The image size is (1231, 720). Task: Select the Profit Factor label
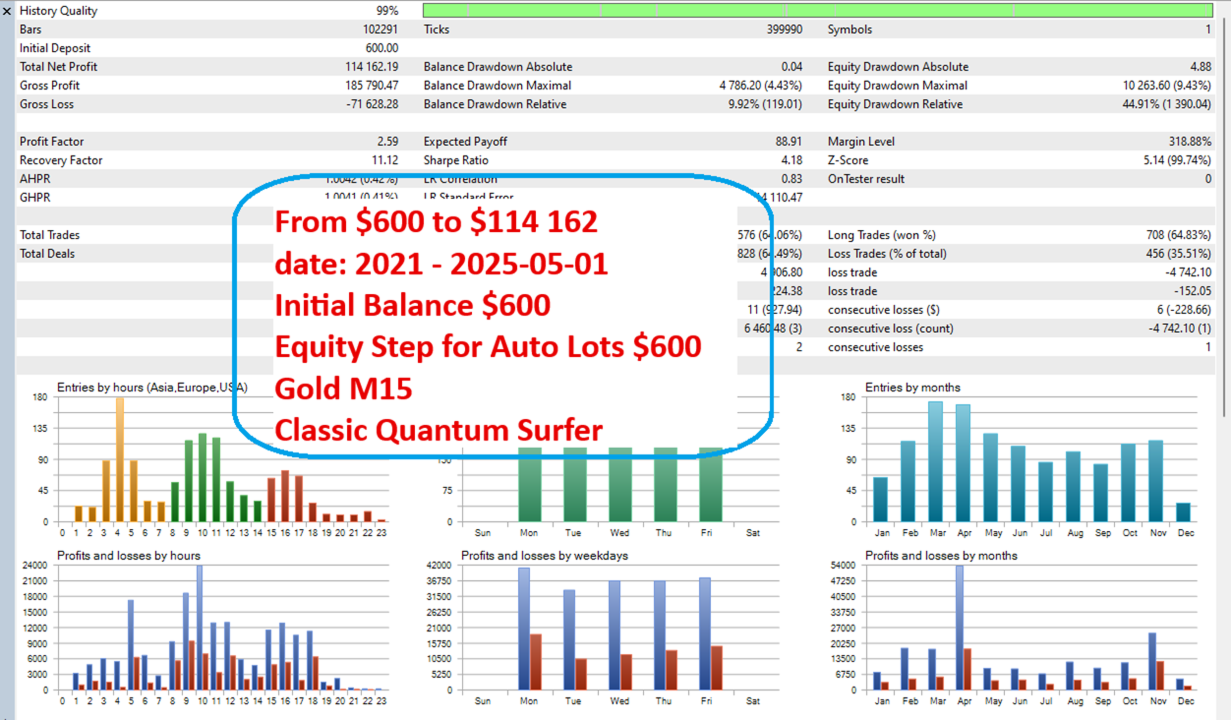(51, 142)
